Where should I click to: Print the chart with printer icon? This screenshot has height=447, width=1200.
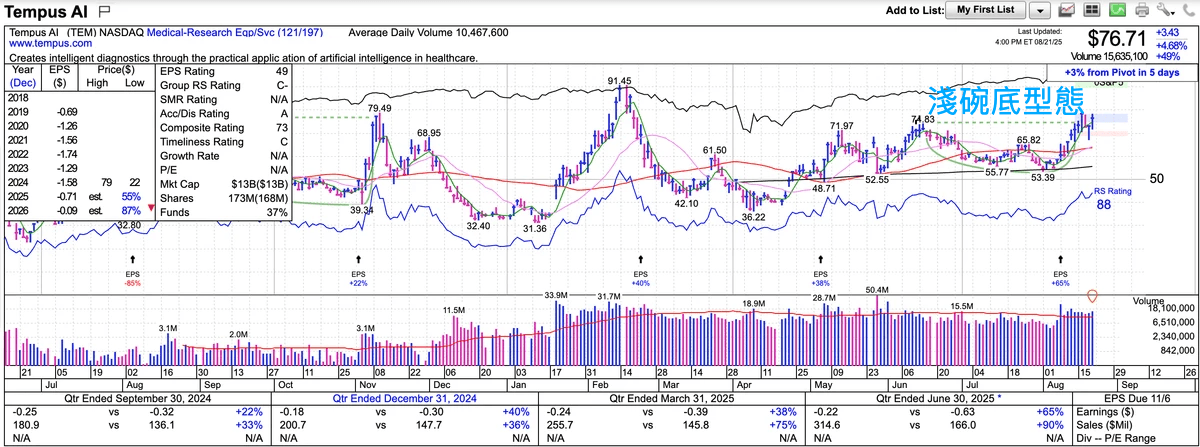[x=1142, y=10]
